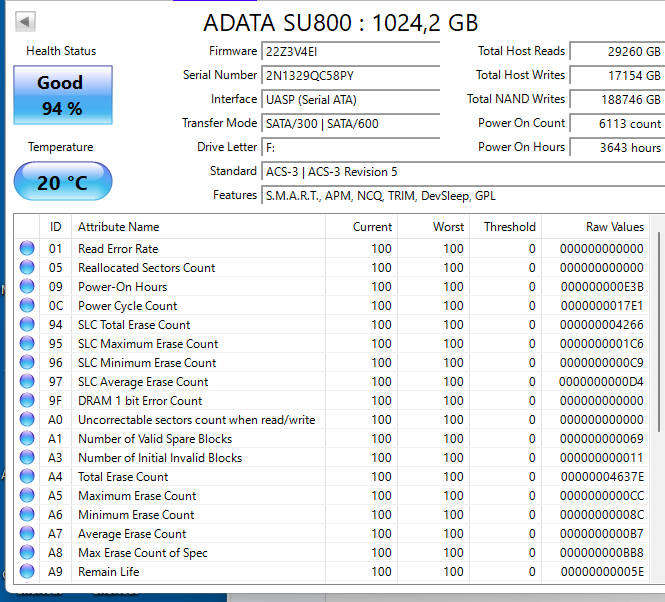Select the Power-On Hours attribute name
665x602 pixels.
pyautogui.click(x=123, y=287)
